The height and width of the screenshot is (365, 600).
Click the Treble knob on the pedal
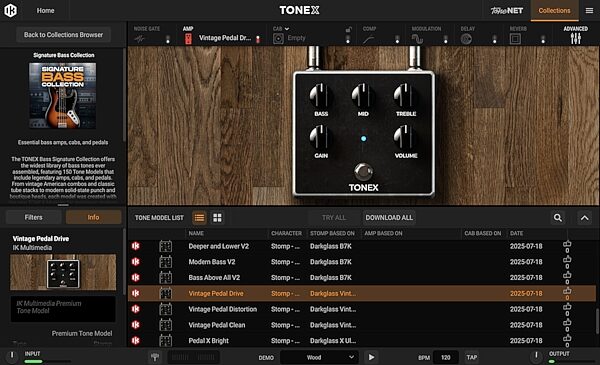click(x=406, y=96)
